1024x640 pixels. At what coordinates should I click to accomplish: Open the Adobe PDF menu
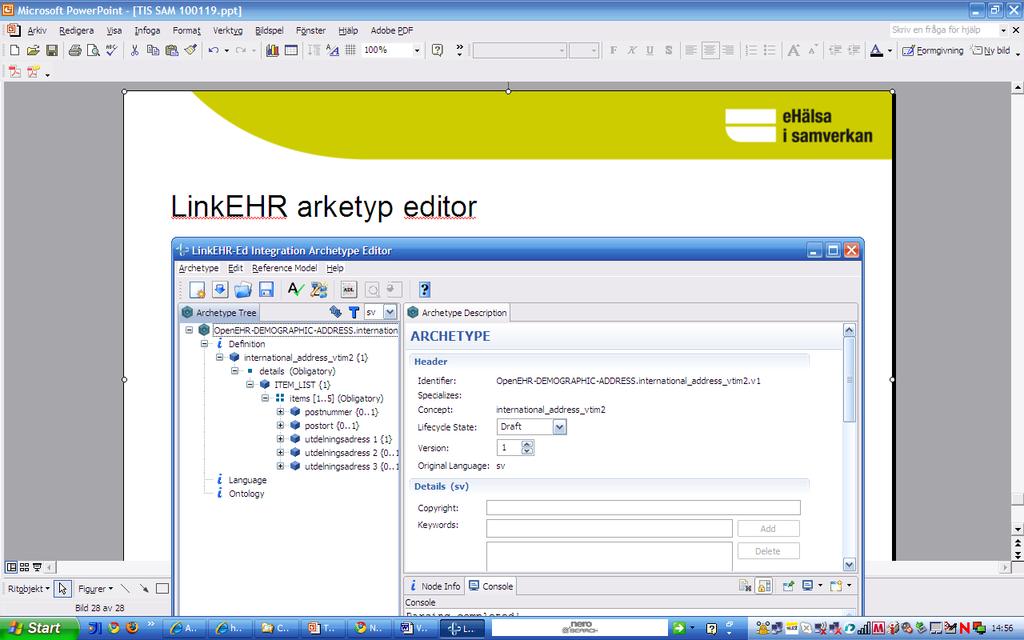point(392,30)
